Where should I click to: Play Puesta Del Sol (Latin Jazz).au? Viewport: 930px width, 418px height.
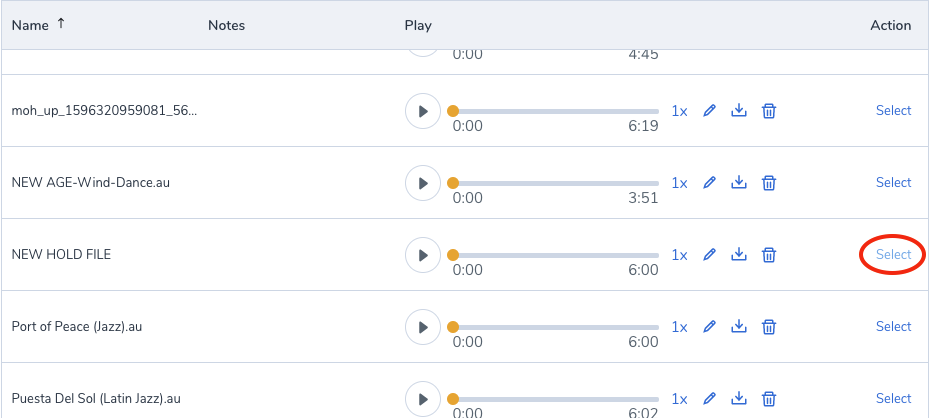[x=423, y=399]
